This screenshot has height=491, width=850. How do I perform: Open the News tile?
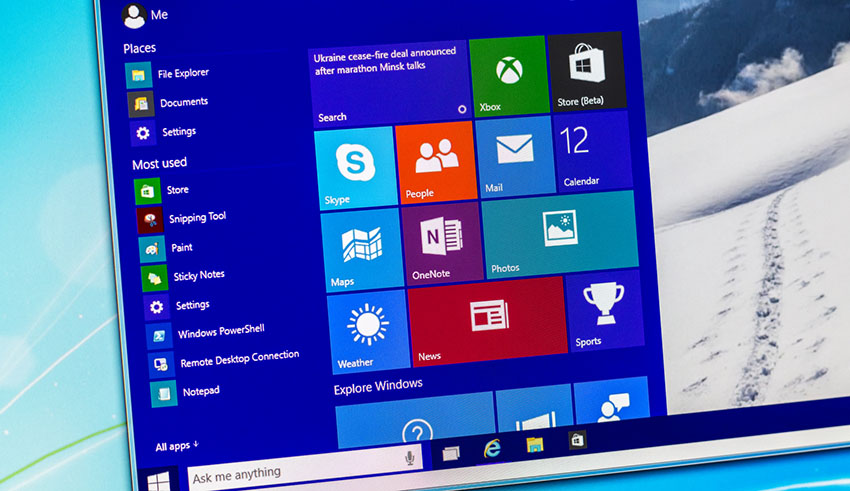tap(487, 322)
